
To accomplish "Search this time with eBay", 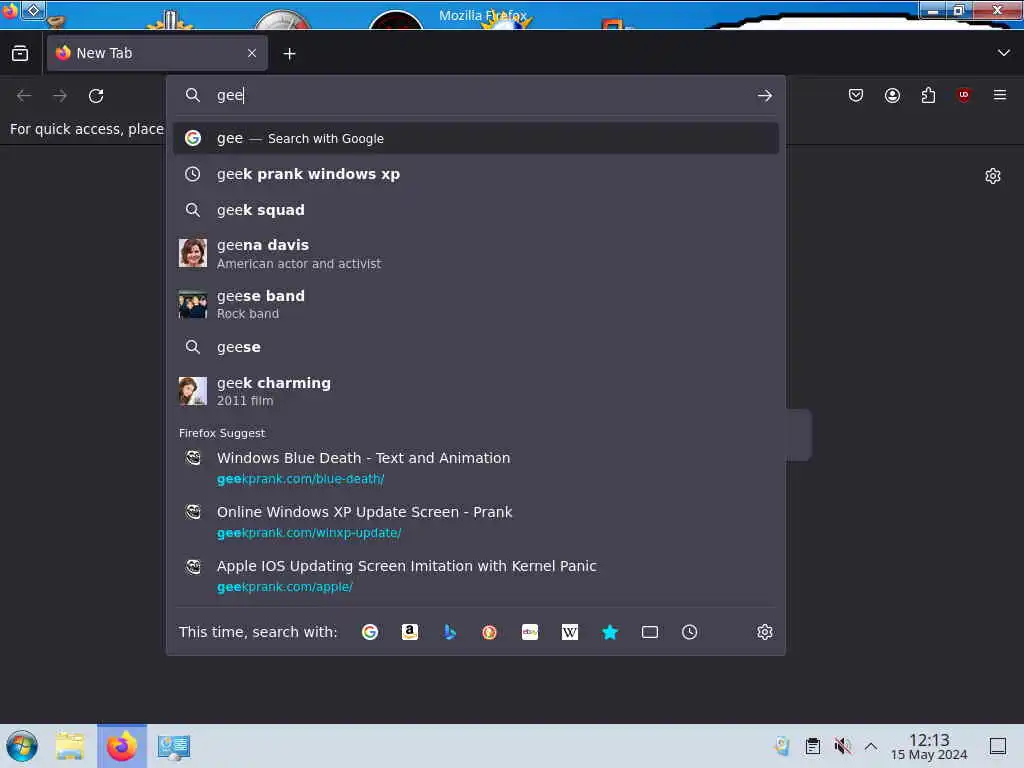I will click(x=530, y=632).
